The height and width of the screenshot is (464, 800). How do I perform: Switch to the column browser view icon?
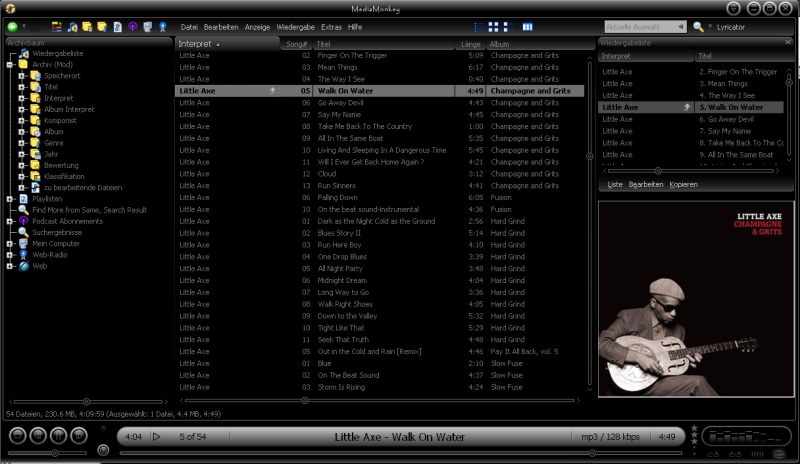528,27
